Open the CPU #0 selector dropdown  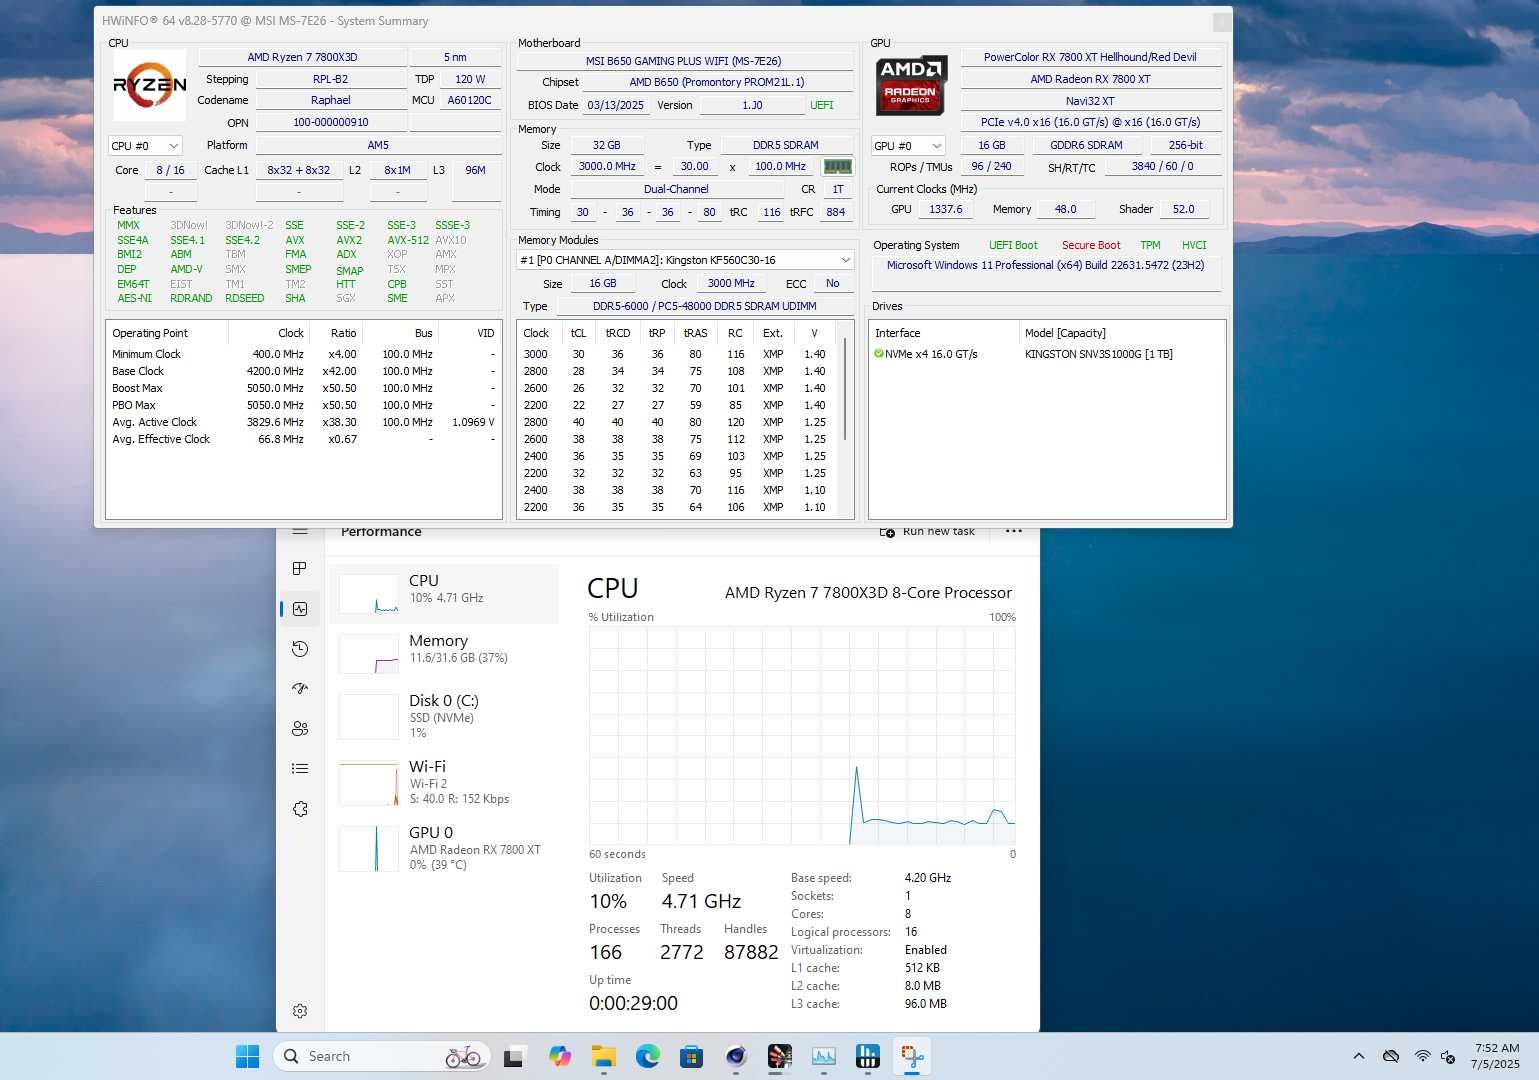[145, 145]
